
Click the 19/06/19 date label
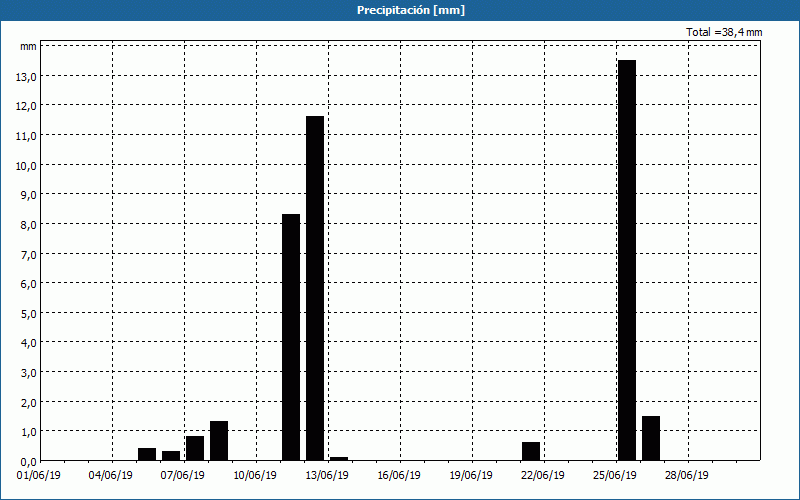coord(471,476)
